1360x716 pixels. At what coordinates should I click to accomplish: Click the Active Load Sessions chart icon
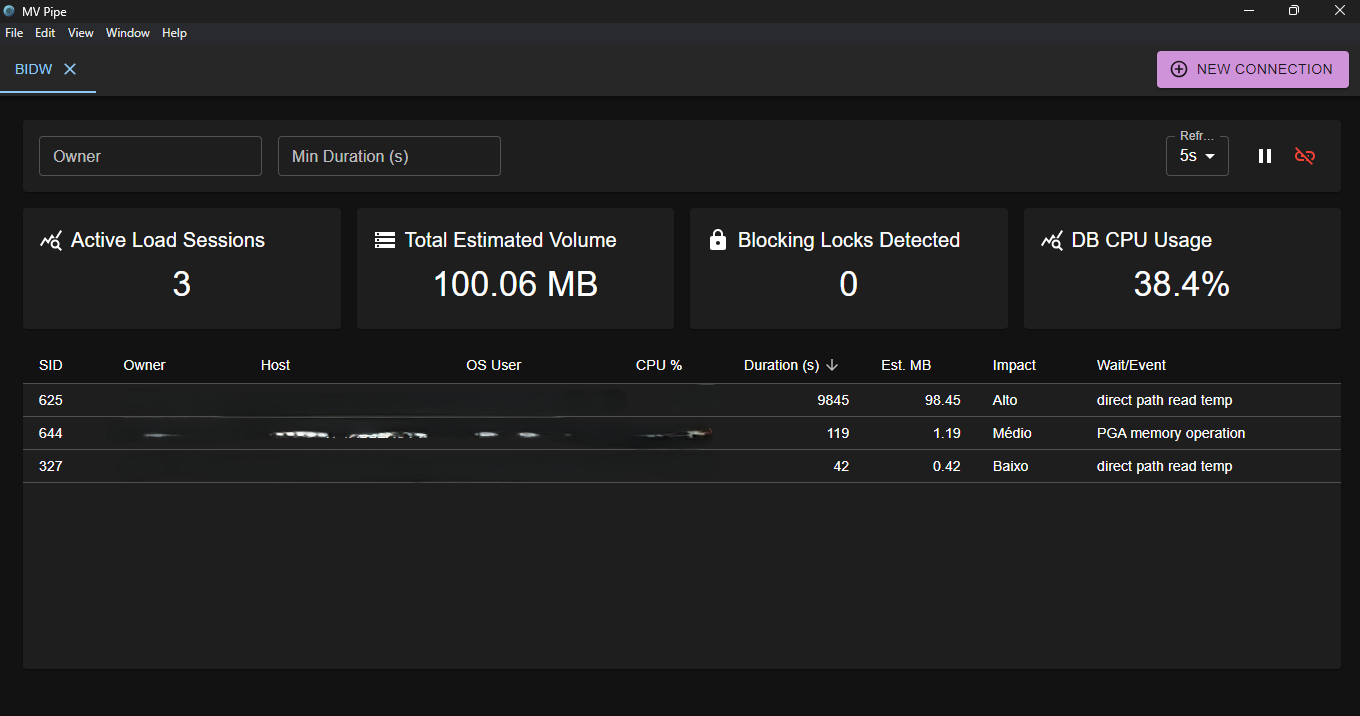point(51,241)
